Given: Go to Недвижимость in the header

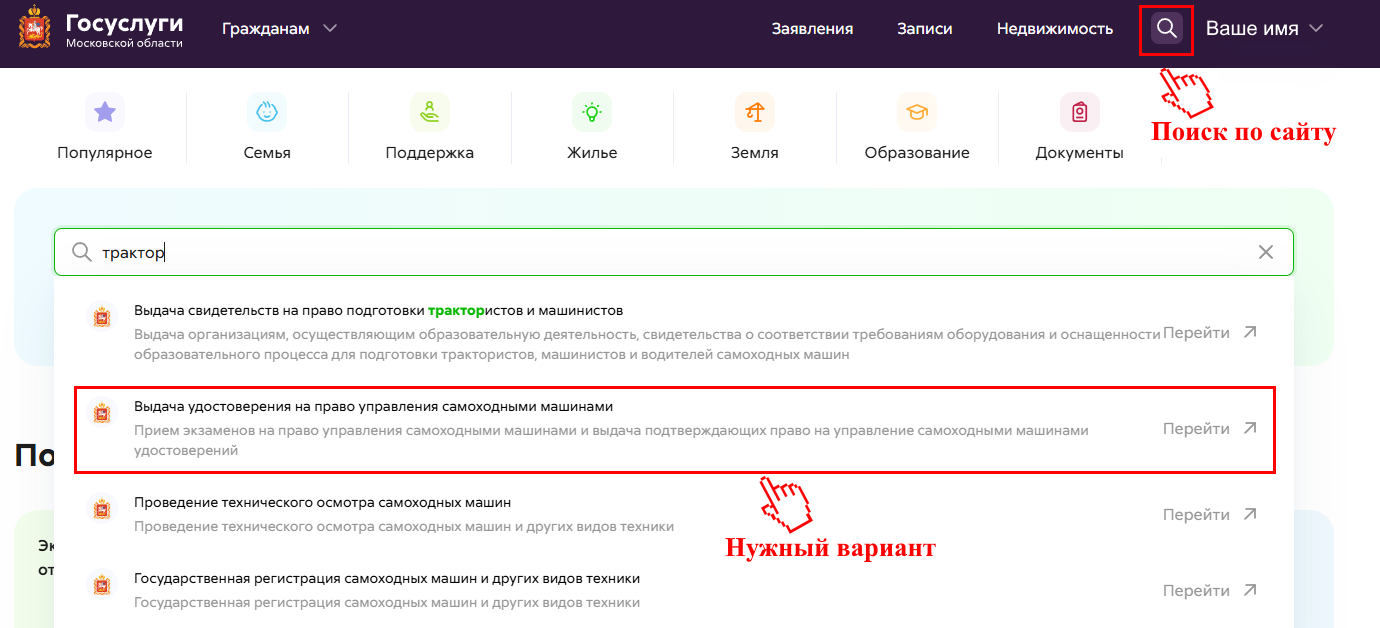Looking at the screenshot, I should pyautogui.click(x=1054, y=29).
